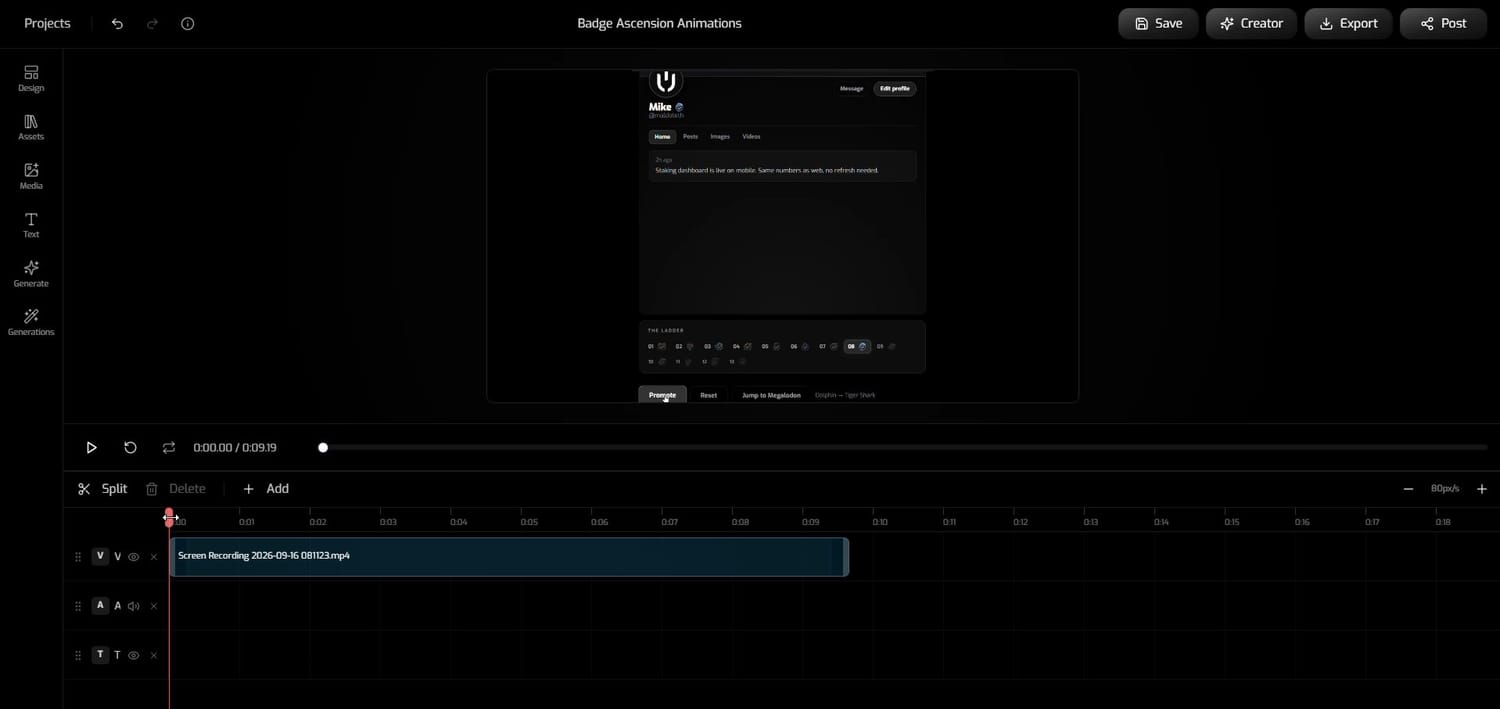Click the playback scrubber handle
Image resolution: width=1500 pixels, height=709 pixels.
click(x=323, y=447)
